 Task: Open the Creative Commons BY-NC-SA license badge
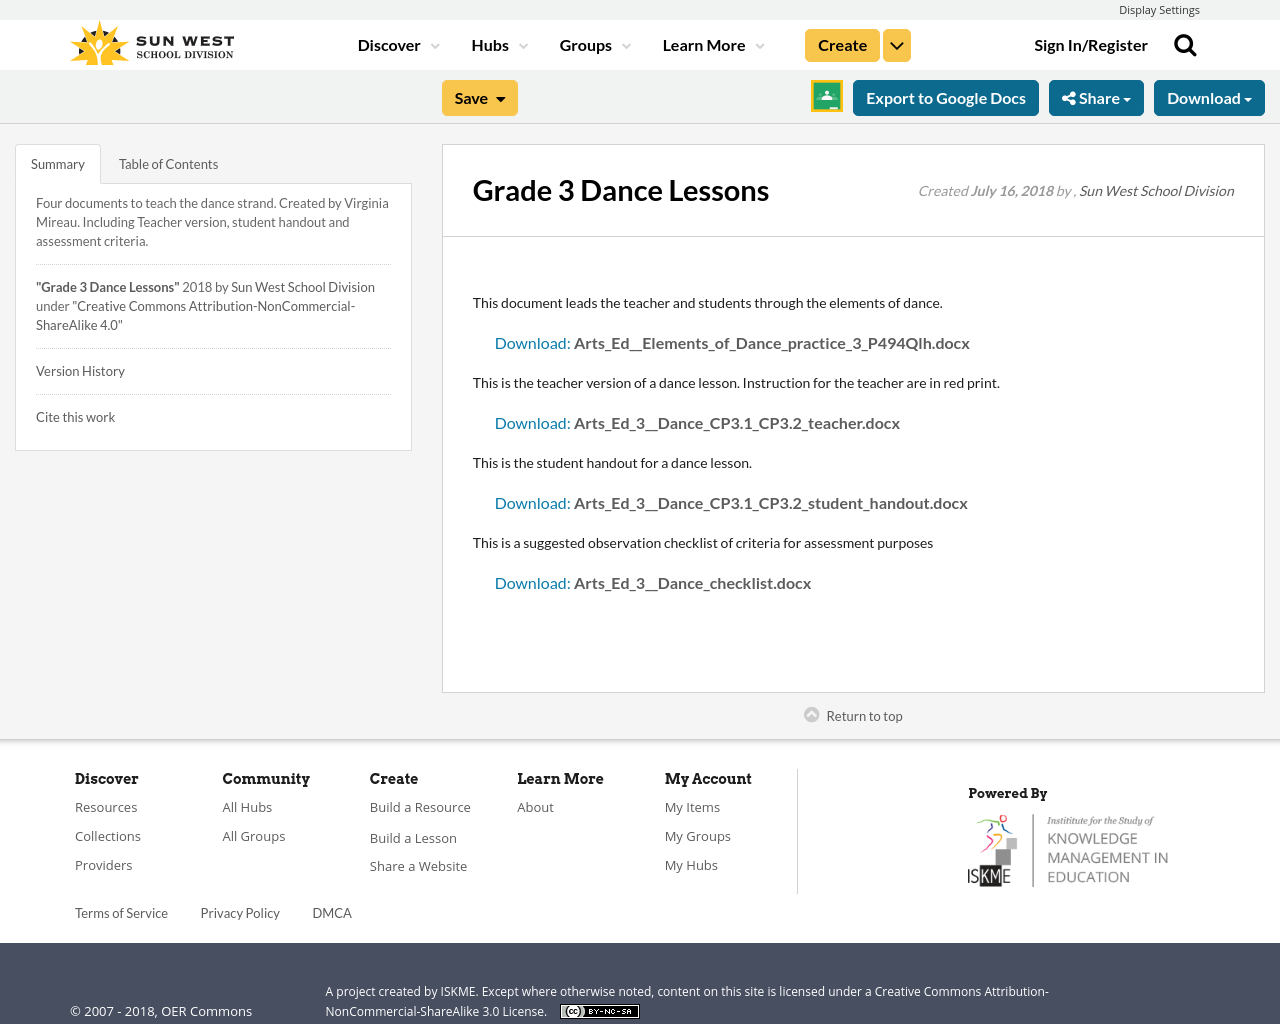tap(599, 1010)
